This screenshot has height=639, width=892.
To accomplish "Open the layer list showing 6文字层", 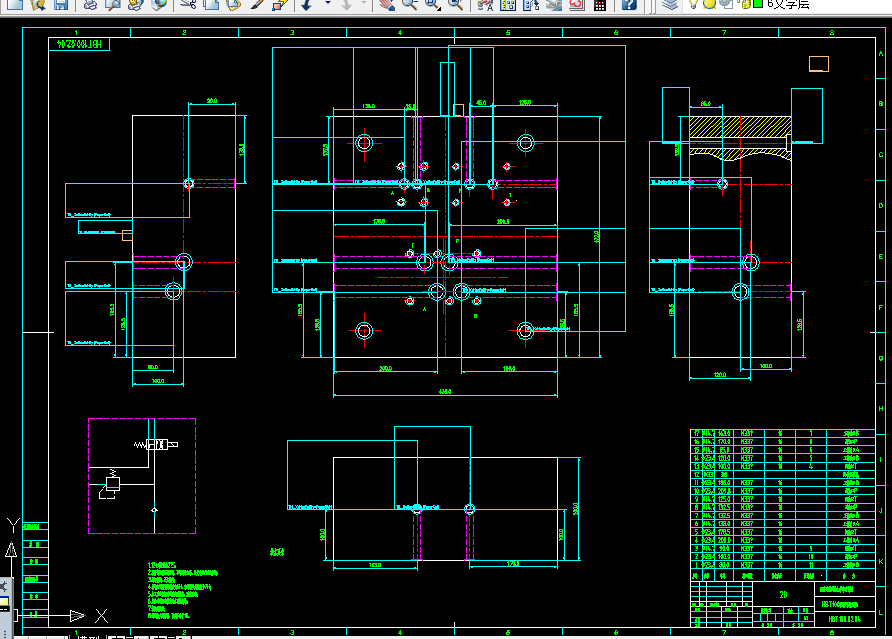I will 788,5.
